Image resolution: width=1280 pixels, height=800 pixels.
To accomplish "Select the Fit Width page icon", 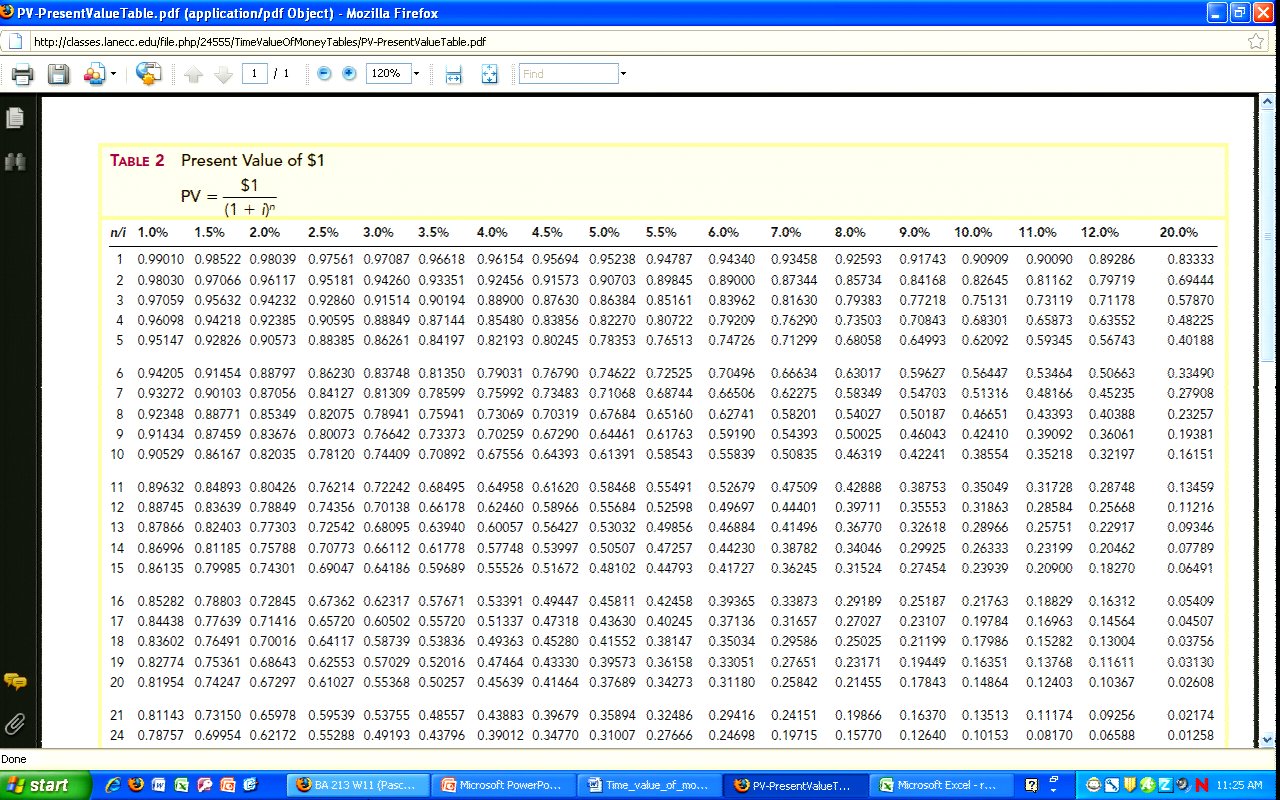I will (x=453, y=74).
